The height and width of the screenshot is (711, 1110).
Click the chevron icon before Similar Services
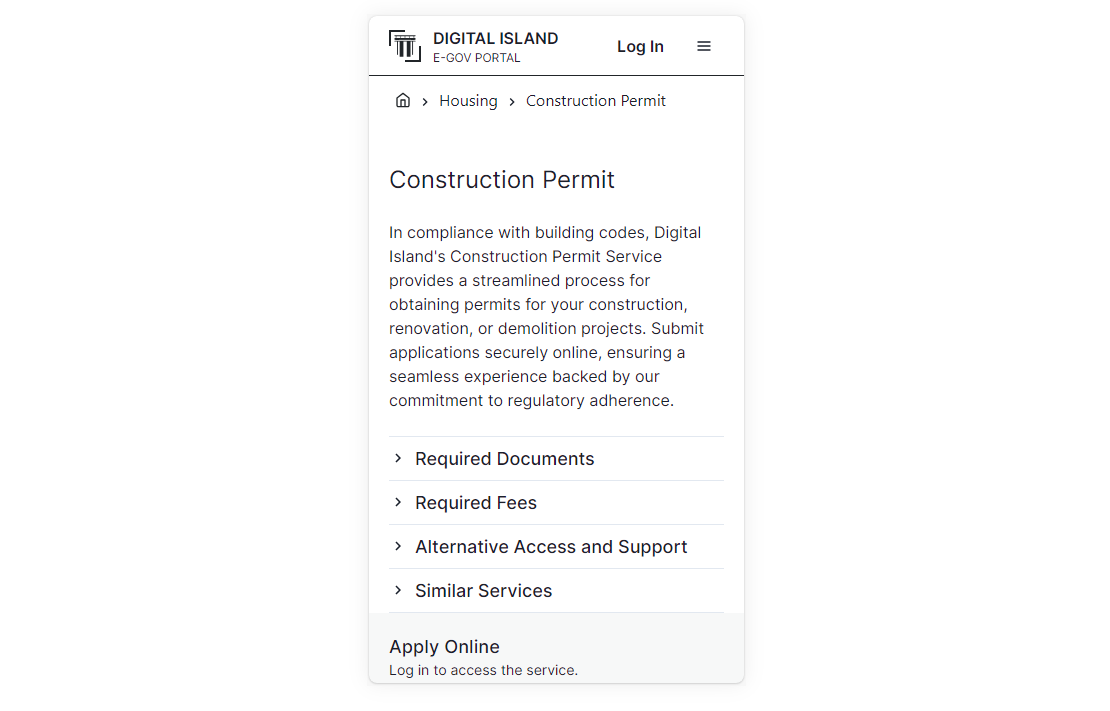coord(398,590)
